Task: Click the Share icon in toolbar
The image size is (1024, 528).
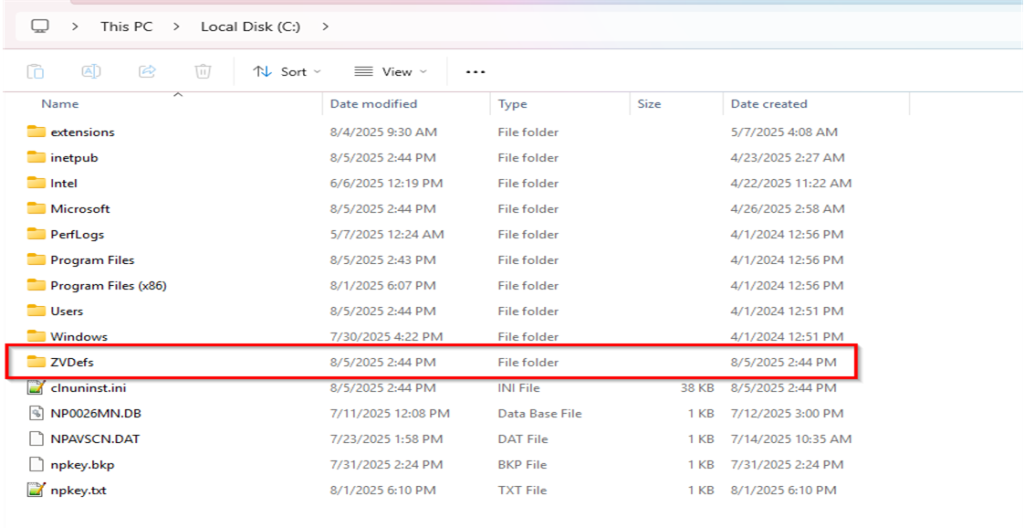Action: [147, 71]
